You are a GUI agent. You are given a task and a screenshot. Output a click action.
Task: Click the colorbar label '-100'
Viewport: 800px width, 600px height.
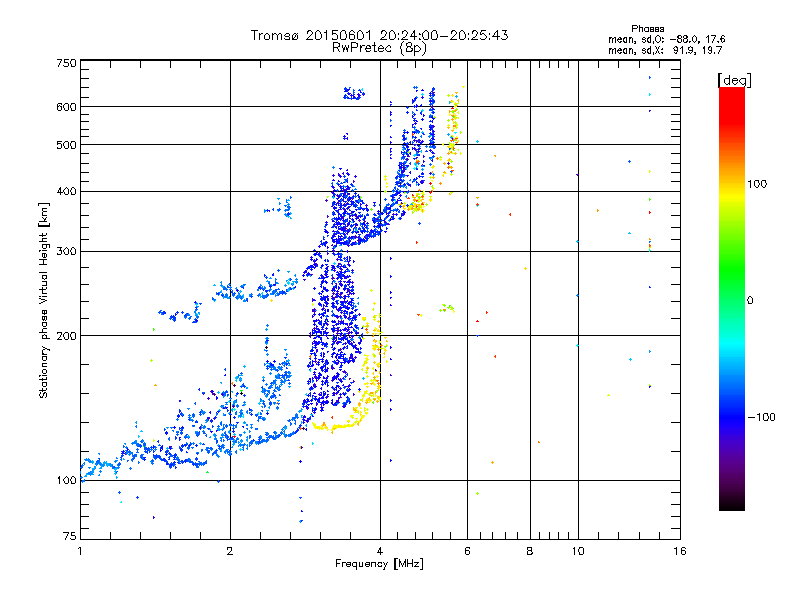point(761,417)
